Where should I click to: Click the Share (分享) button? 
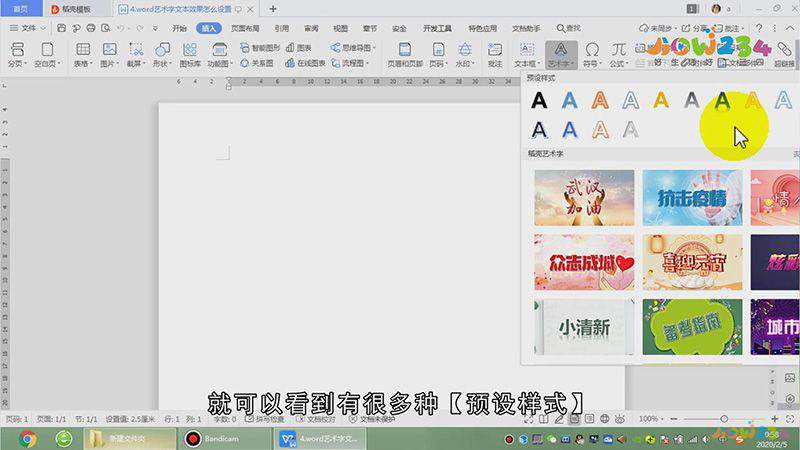pyautogui.click(x=695, y=28)
